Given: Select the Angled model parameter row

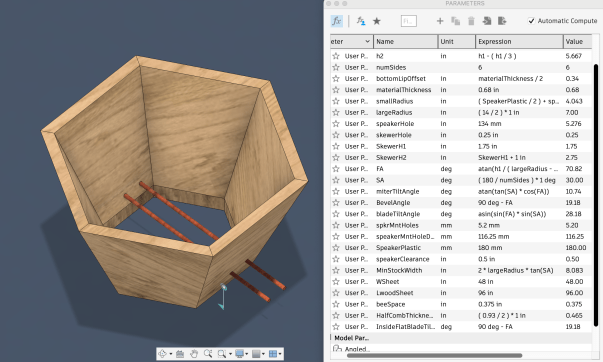Looking at the screenshot, I should coord(351,349).
